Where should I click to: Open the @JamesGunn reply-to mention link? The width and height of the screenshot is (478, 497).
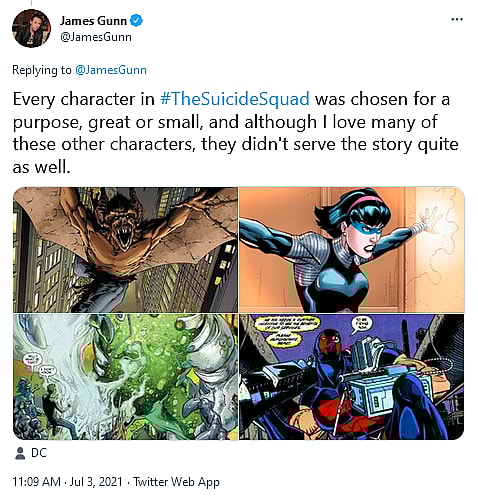point(111,70)
